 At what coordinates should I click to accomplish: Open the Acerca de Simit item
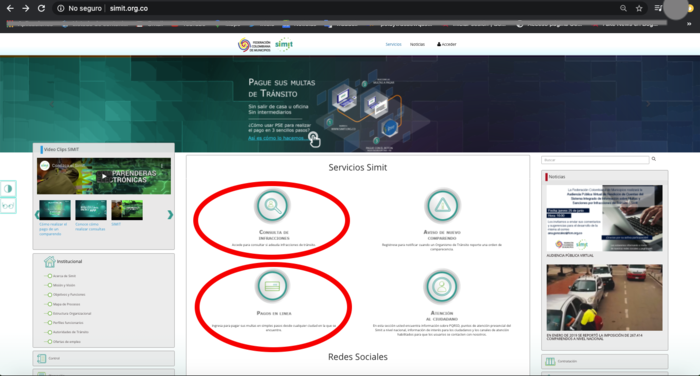pos(64,276)
